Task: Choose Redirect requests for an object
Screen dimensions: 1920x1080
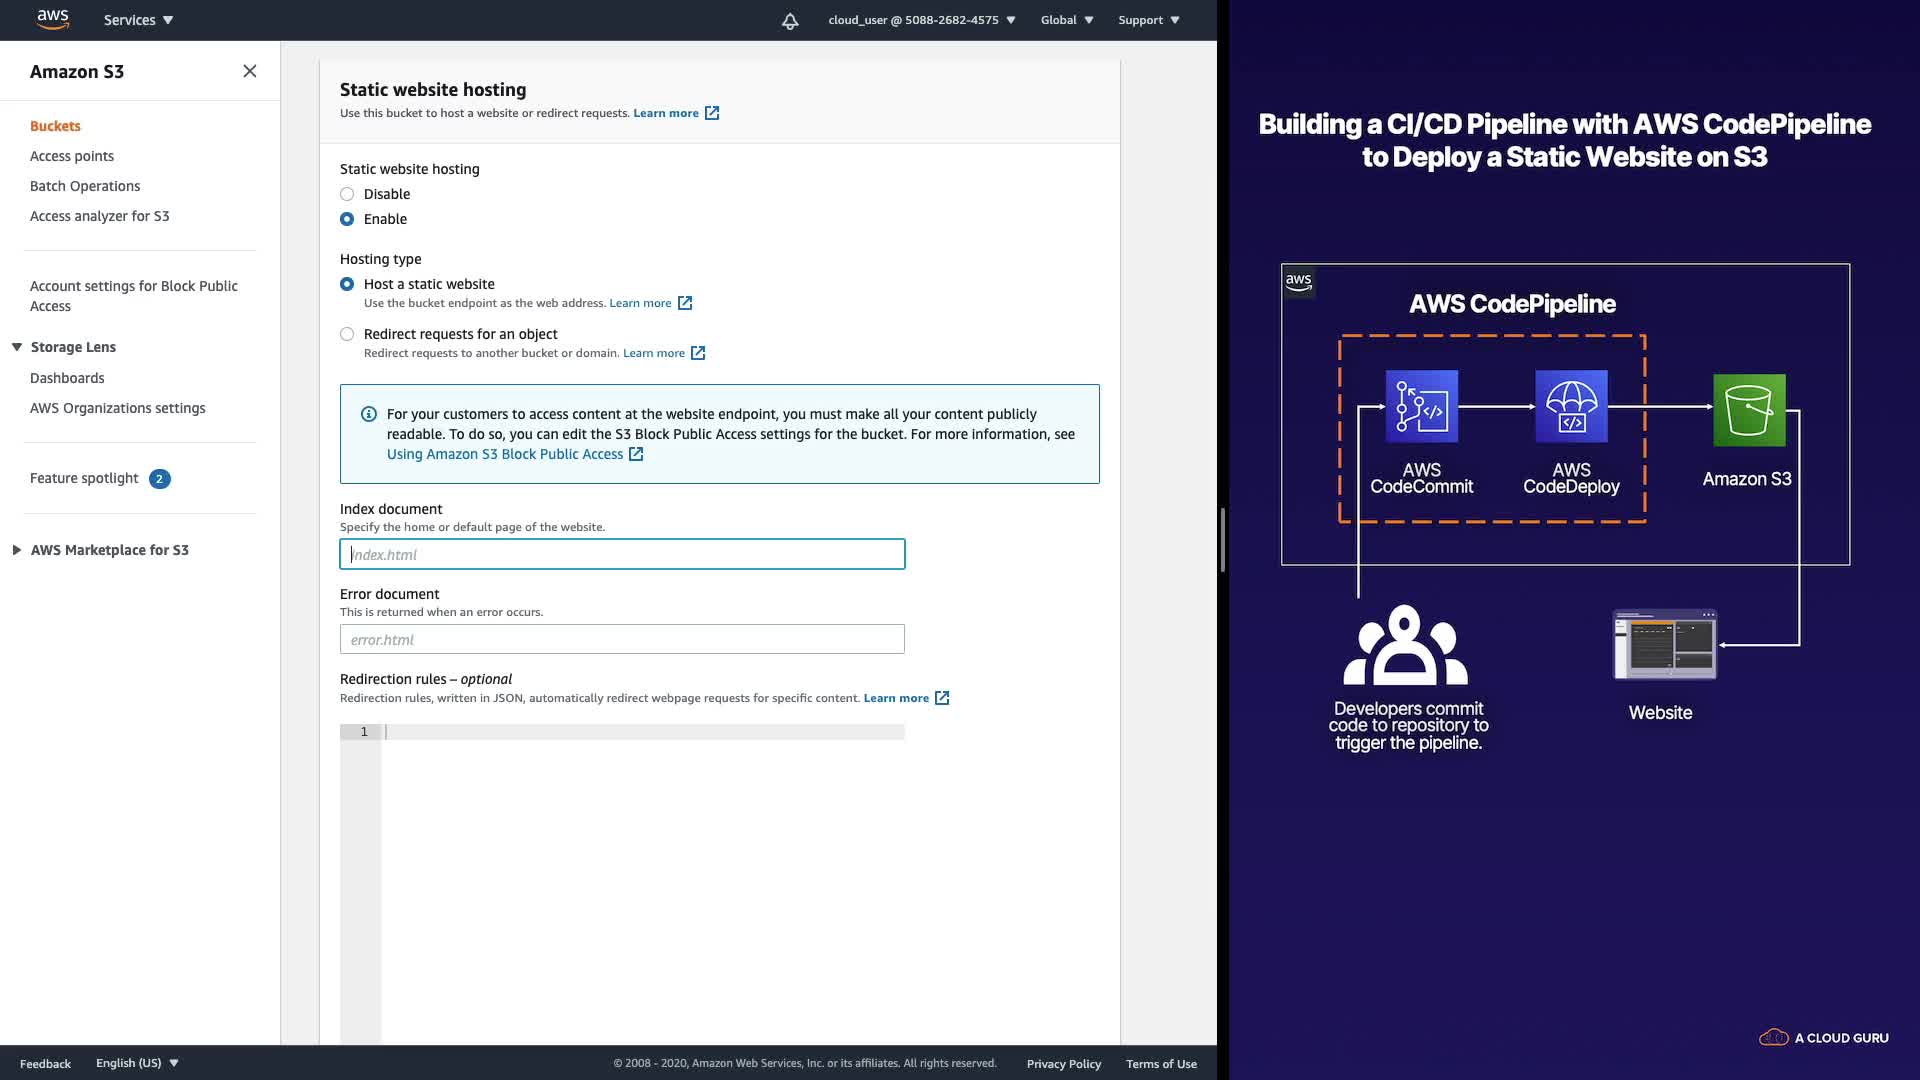Action: [347, 334]
